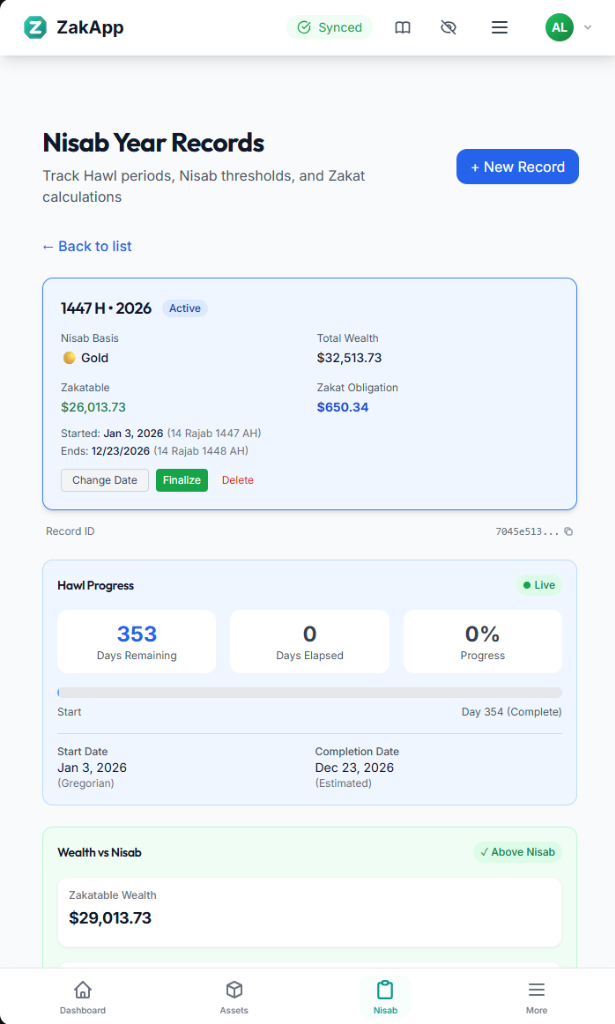Viewport: 615px width, 1024px height.
Task: Open the hamburger menu in header
Action: point(499,28)
